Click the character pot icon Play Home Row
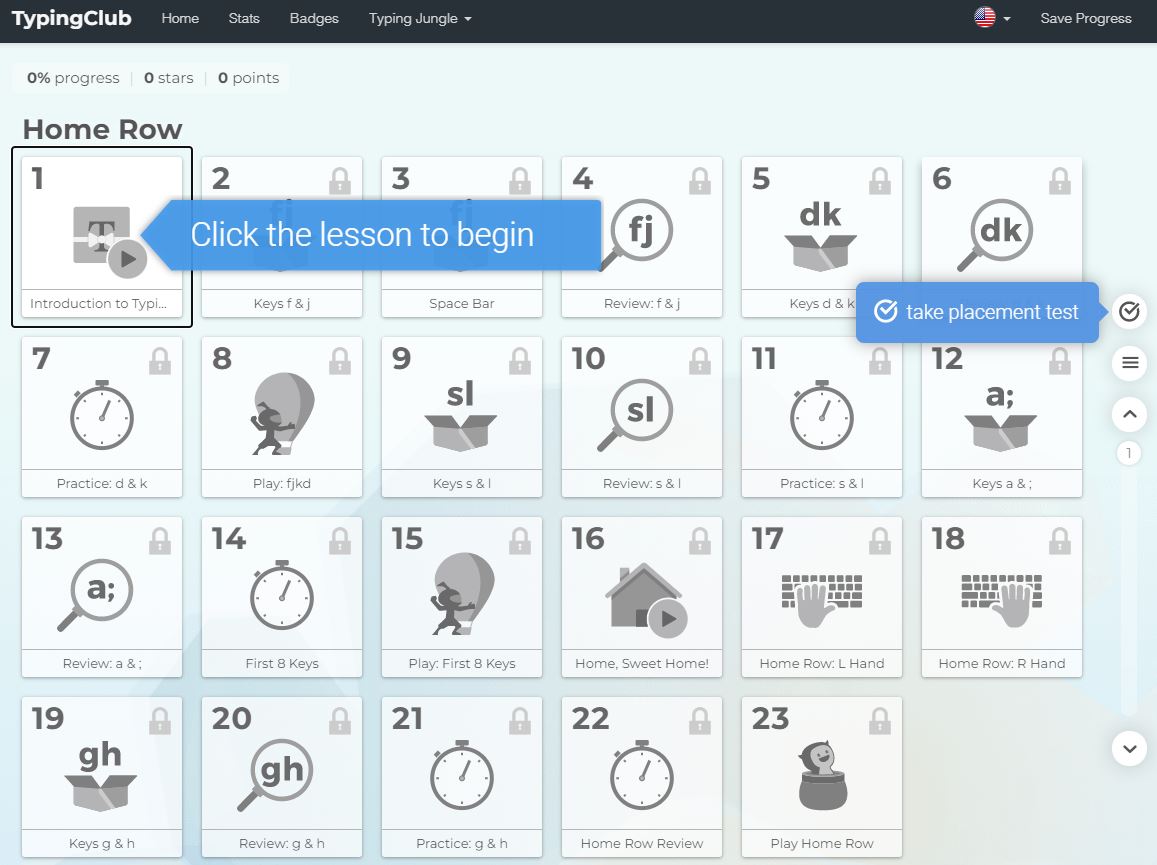This screenshot has height=865, width=1157. click(x=822, y=776)
